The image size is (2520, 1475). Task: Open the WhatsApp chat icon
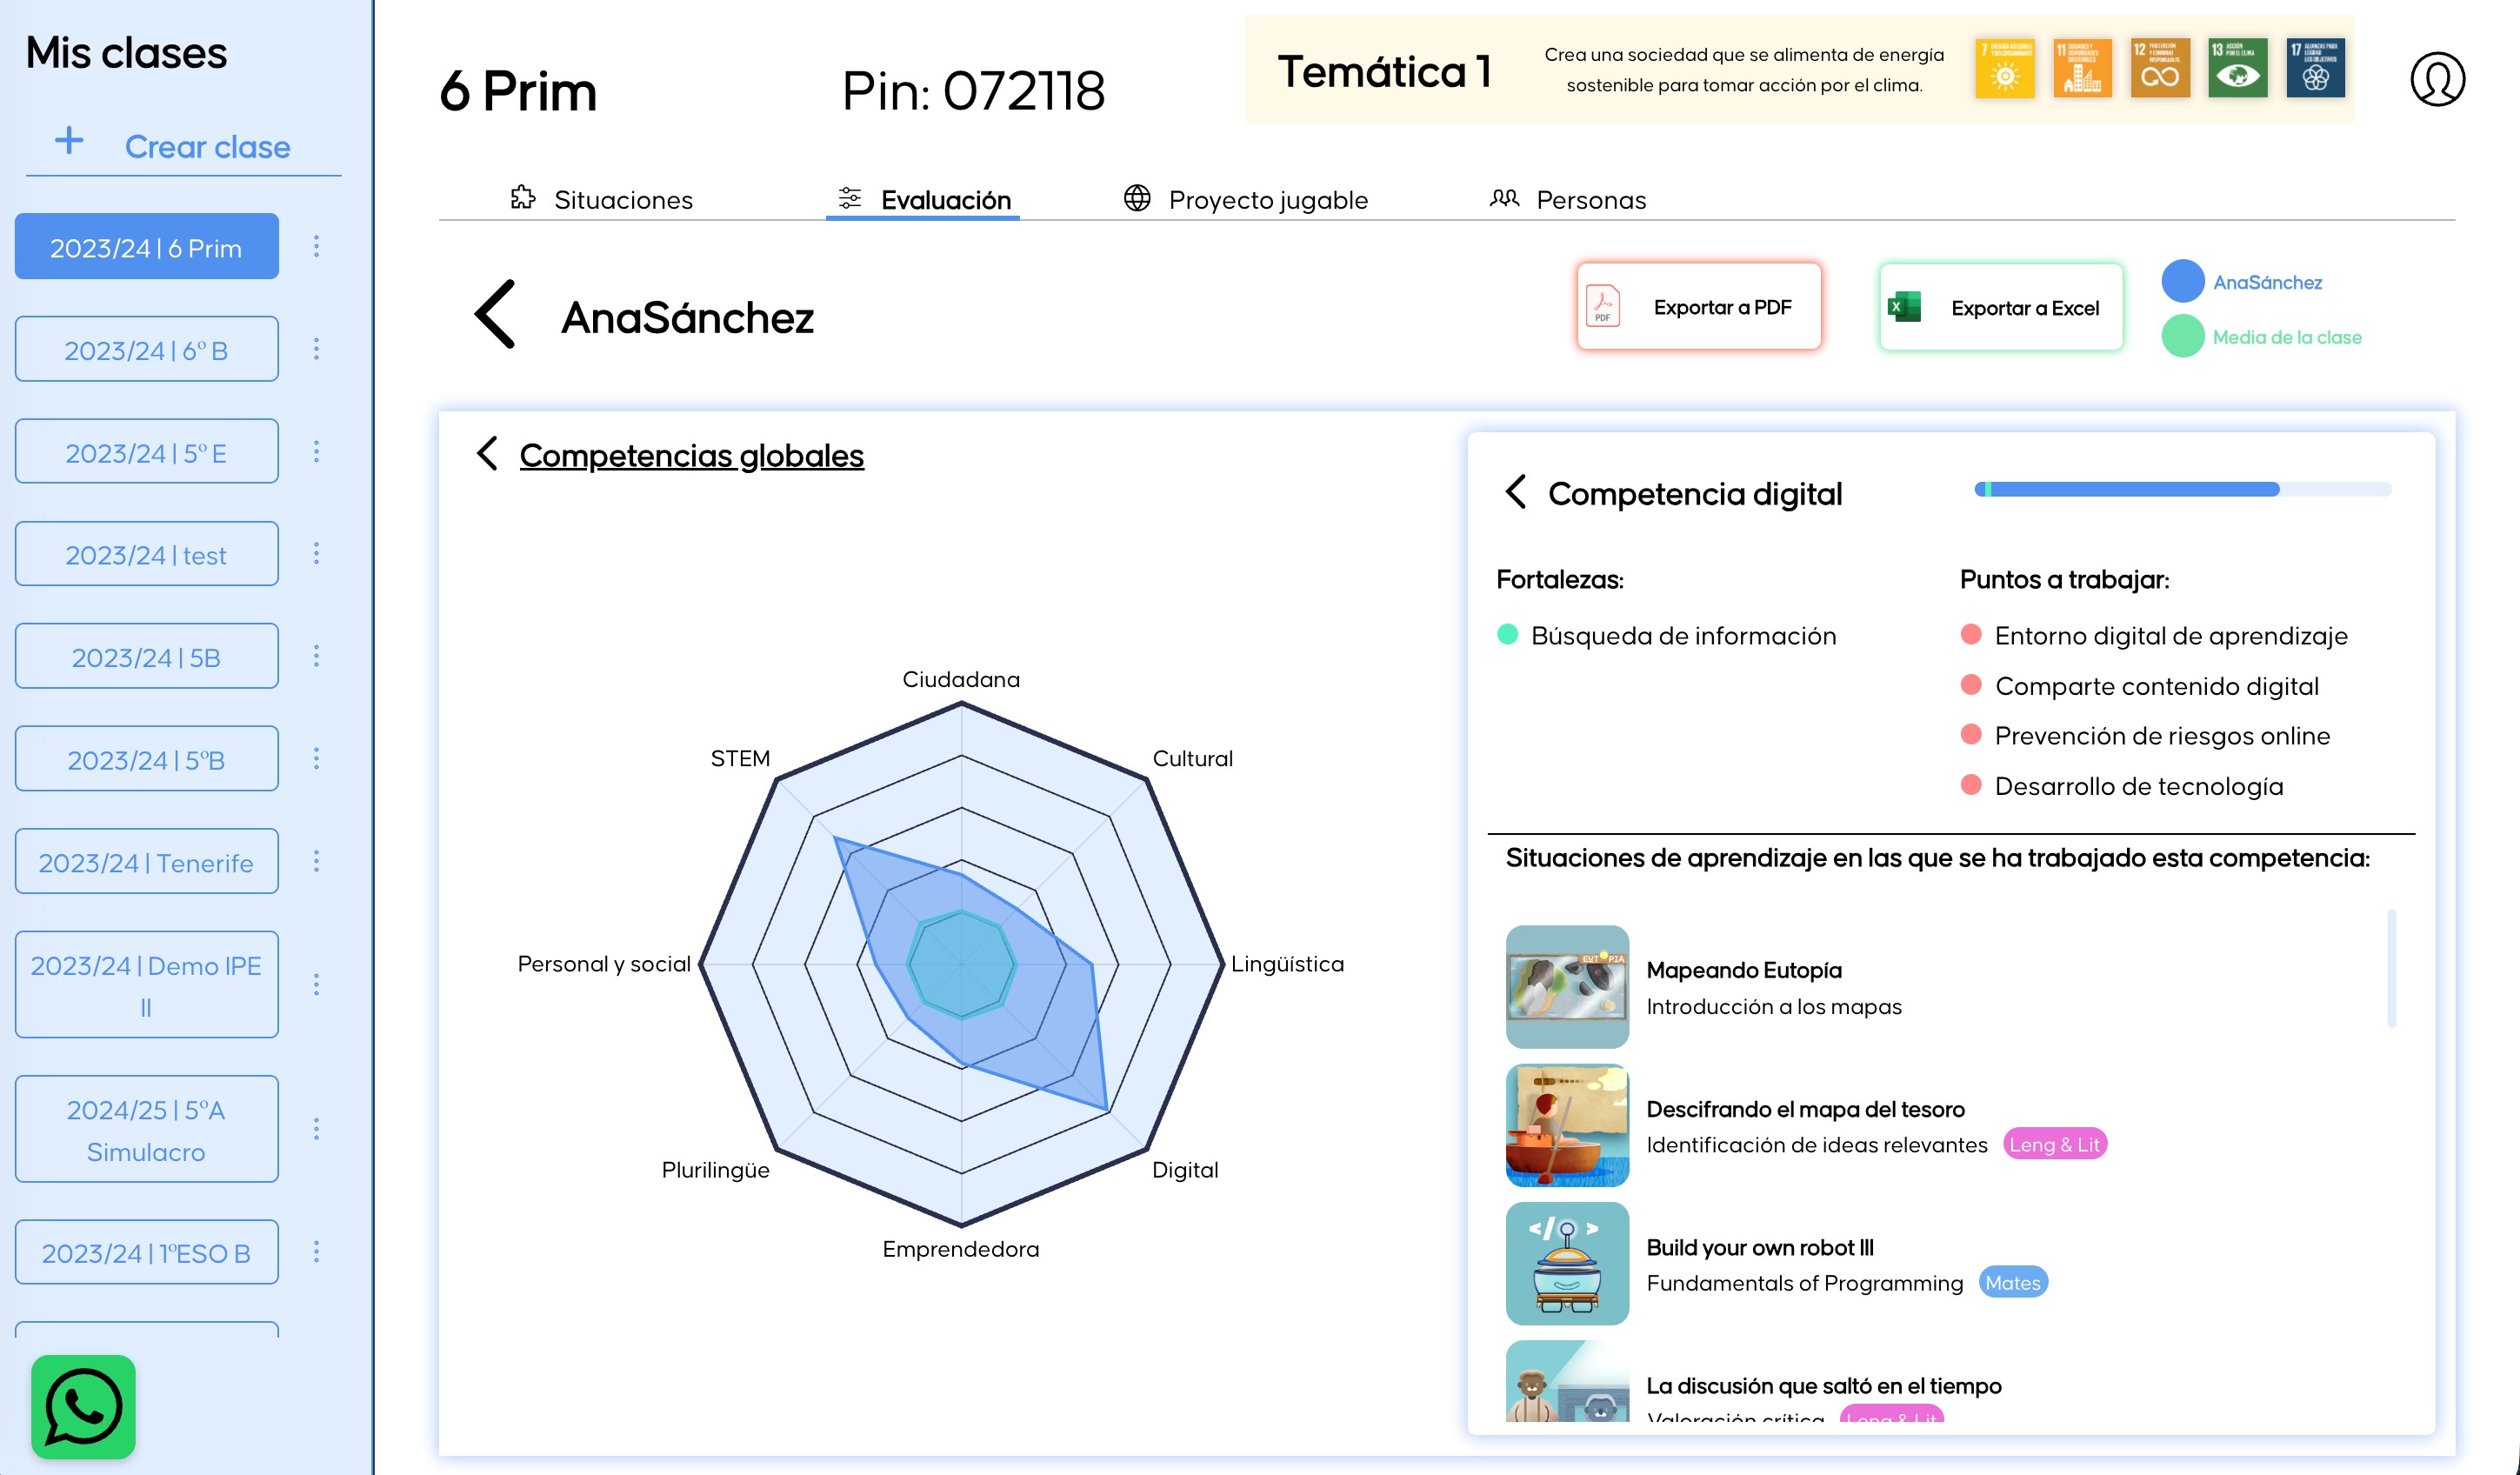[x=83, y=1406]
